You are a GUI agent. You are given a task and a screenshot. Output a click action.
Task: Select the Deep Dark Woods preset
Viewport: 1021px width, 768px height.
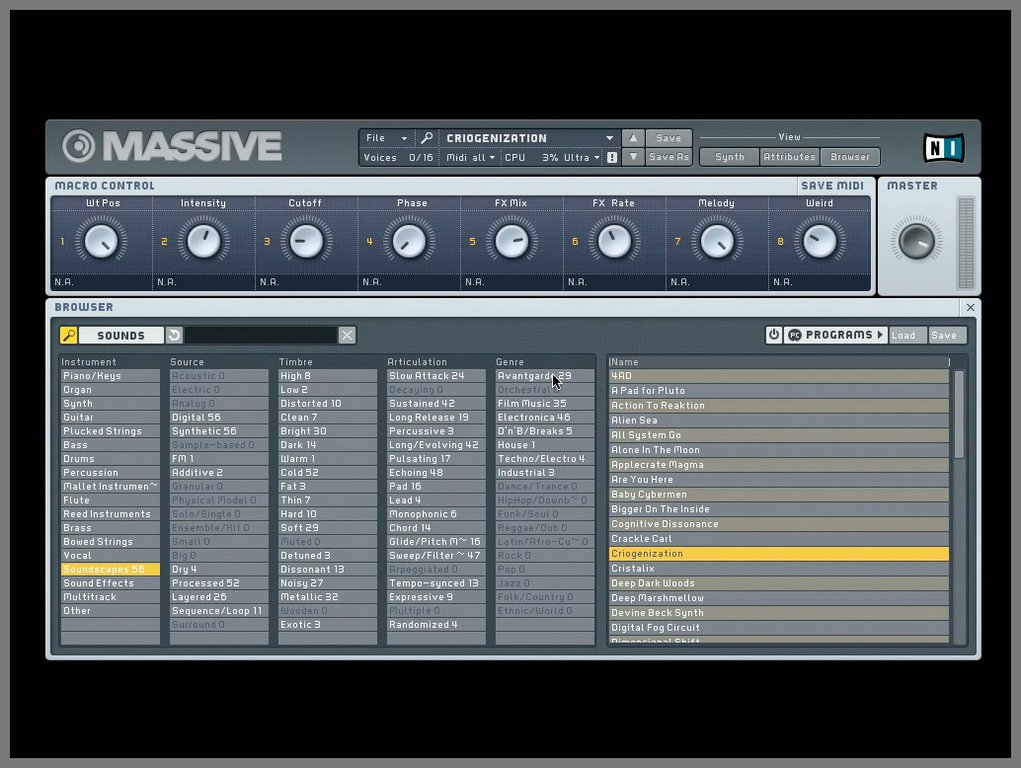point(779,584)
